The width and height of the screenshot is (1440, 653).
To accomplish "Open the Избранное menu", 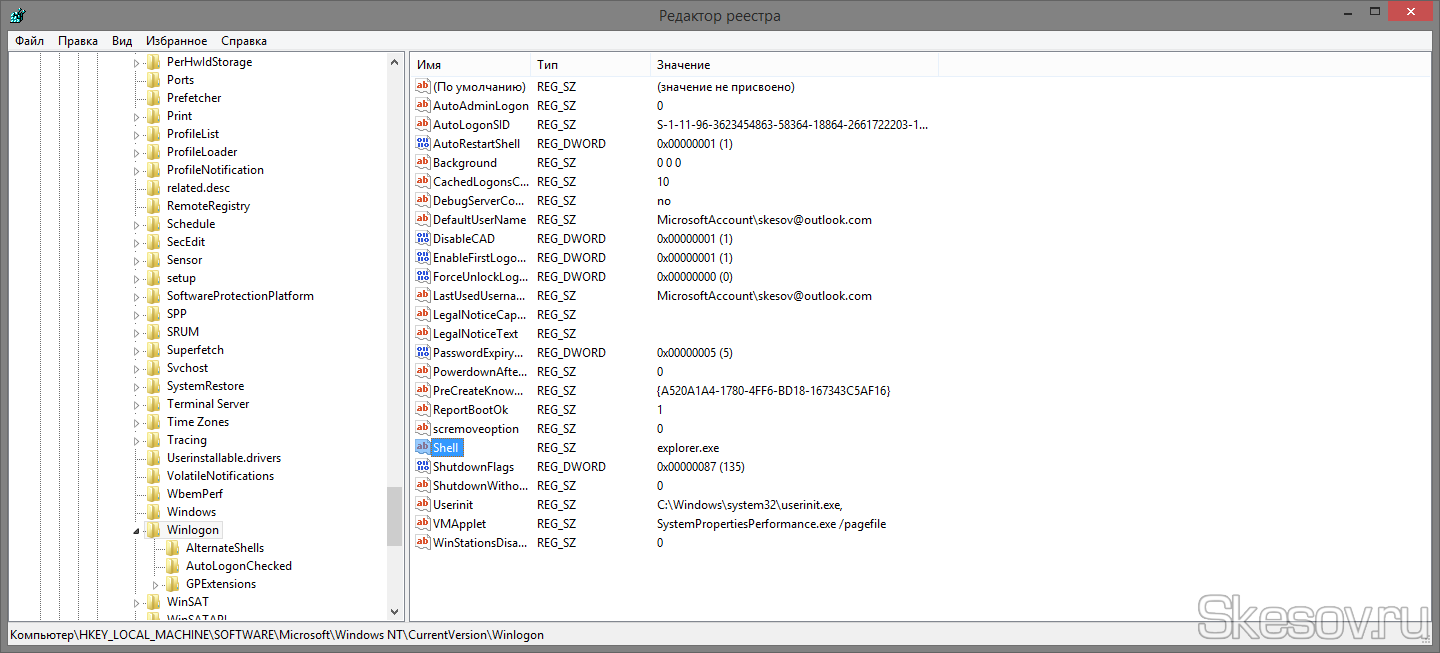I will (x=176, y=41).
